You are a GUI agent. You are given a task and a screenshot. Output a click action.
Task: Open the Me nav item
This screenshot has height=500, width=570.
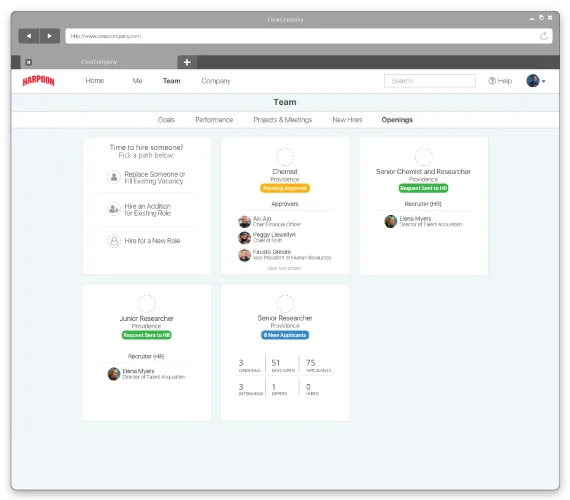click(x=137, y=81)
